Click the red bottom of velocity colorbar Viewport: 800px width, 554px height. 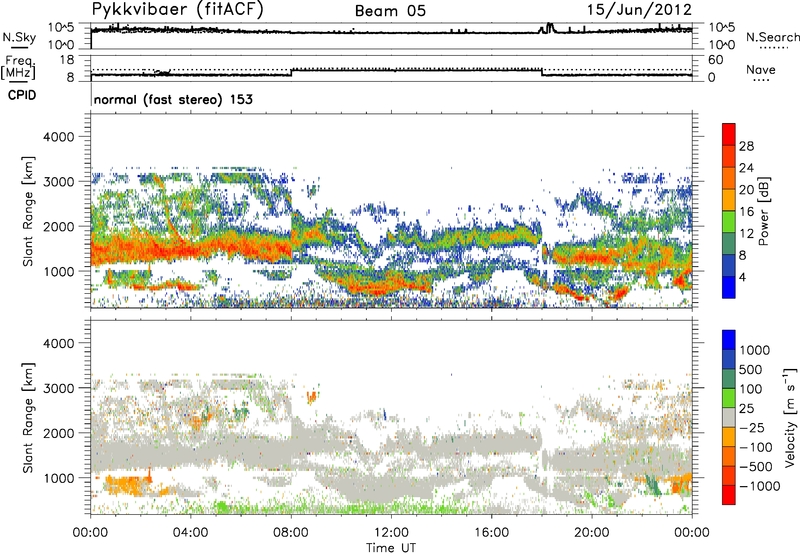pyautogui.click(x=729, y=495)
